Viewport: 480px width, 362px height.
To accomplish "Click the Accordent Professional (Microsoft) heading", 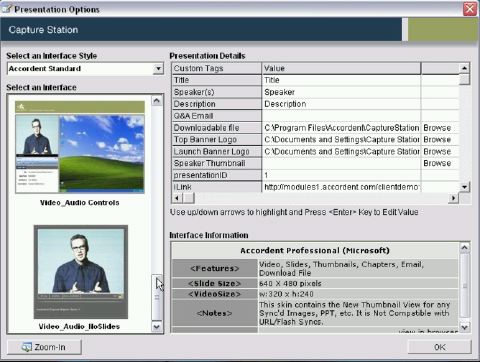I will point(315,250).
